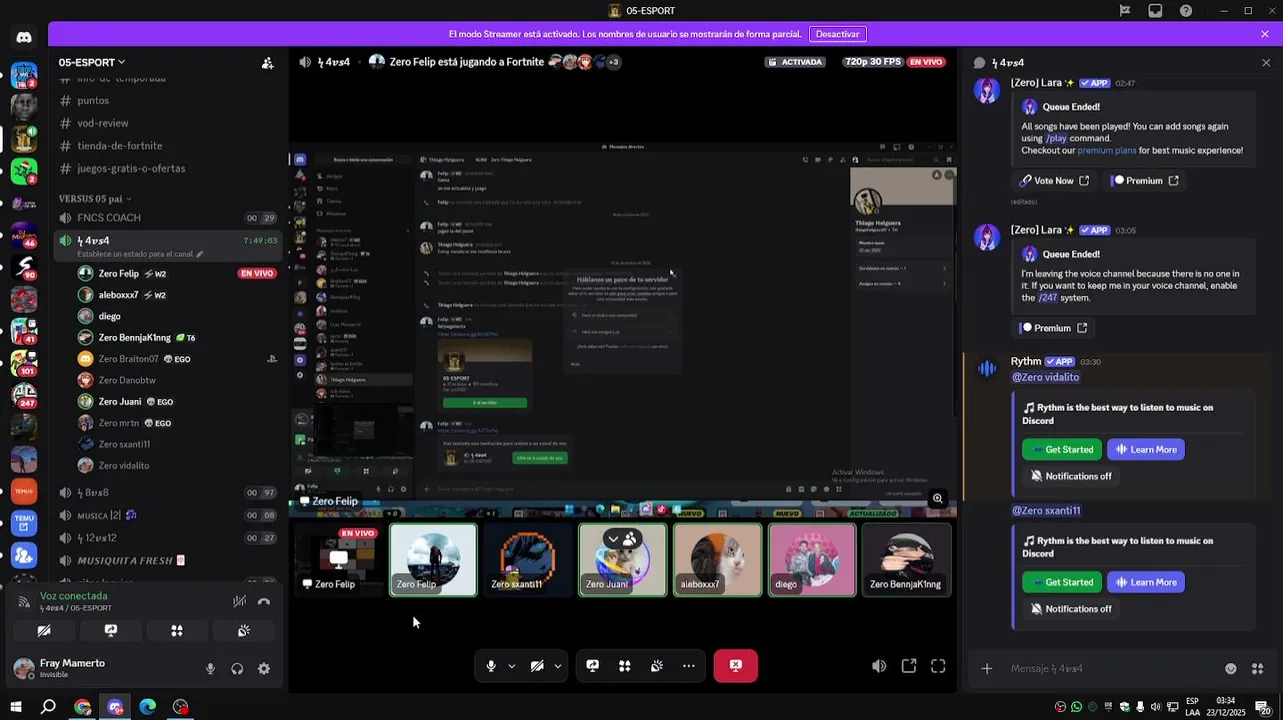Click the lower Notifications off button
This screenshot has height=720, width=1283.
[1071, 609]
